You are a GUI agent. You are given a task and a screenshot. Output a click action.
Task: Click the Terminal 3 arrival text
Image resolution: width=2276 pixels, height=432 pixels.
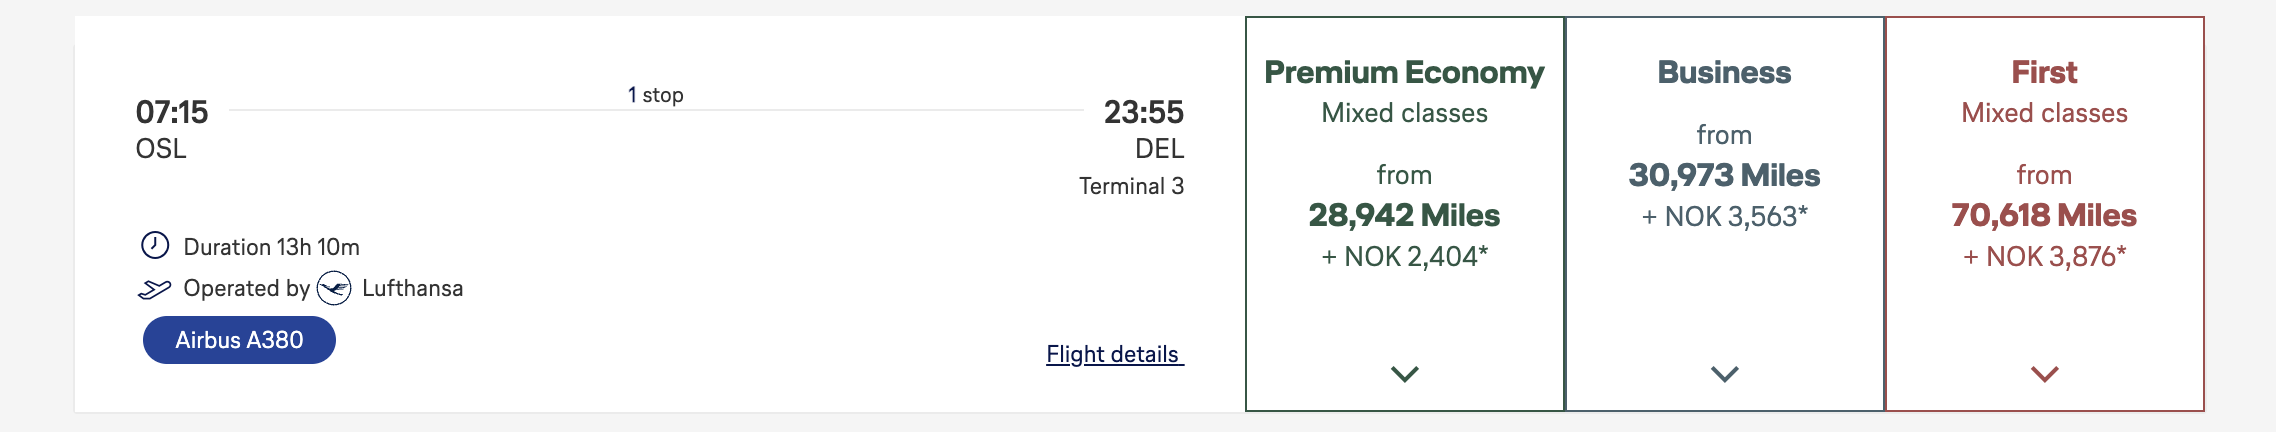point(1131,186)
